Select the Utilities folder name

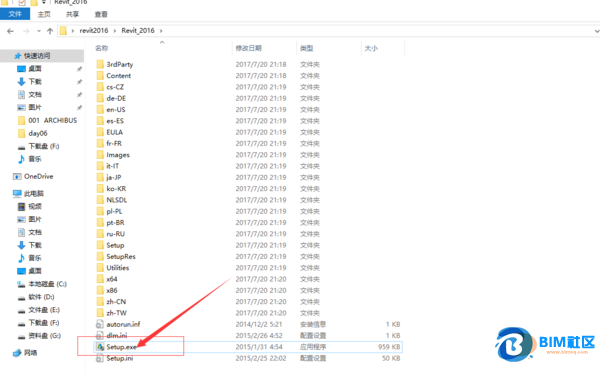[x=118, y=268]
